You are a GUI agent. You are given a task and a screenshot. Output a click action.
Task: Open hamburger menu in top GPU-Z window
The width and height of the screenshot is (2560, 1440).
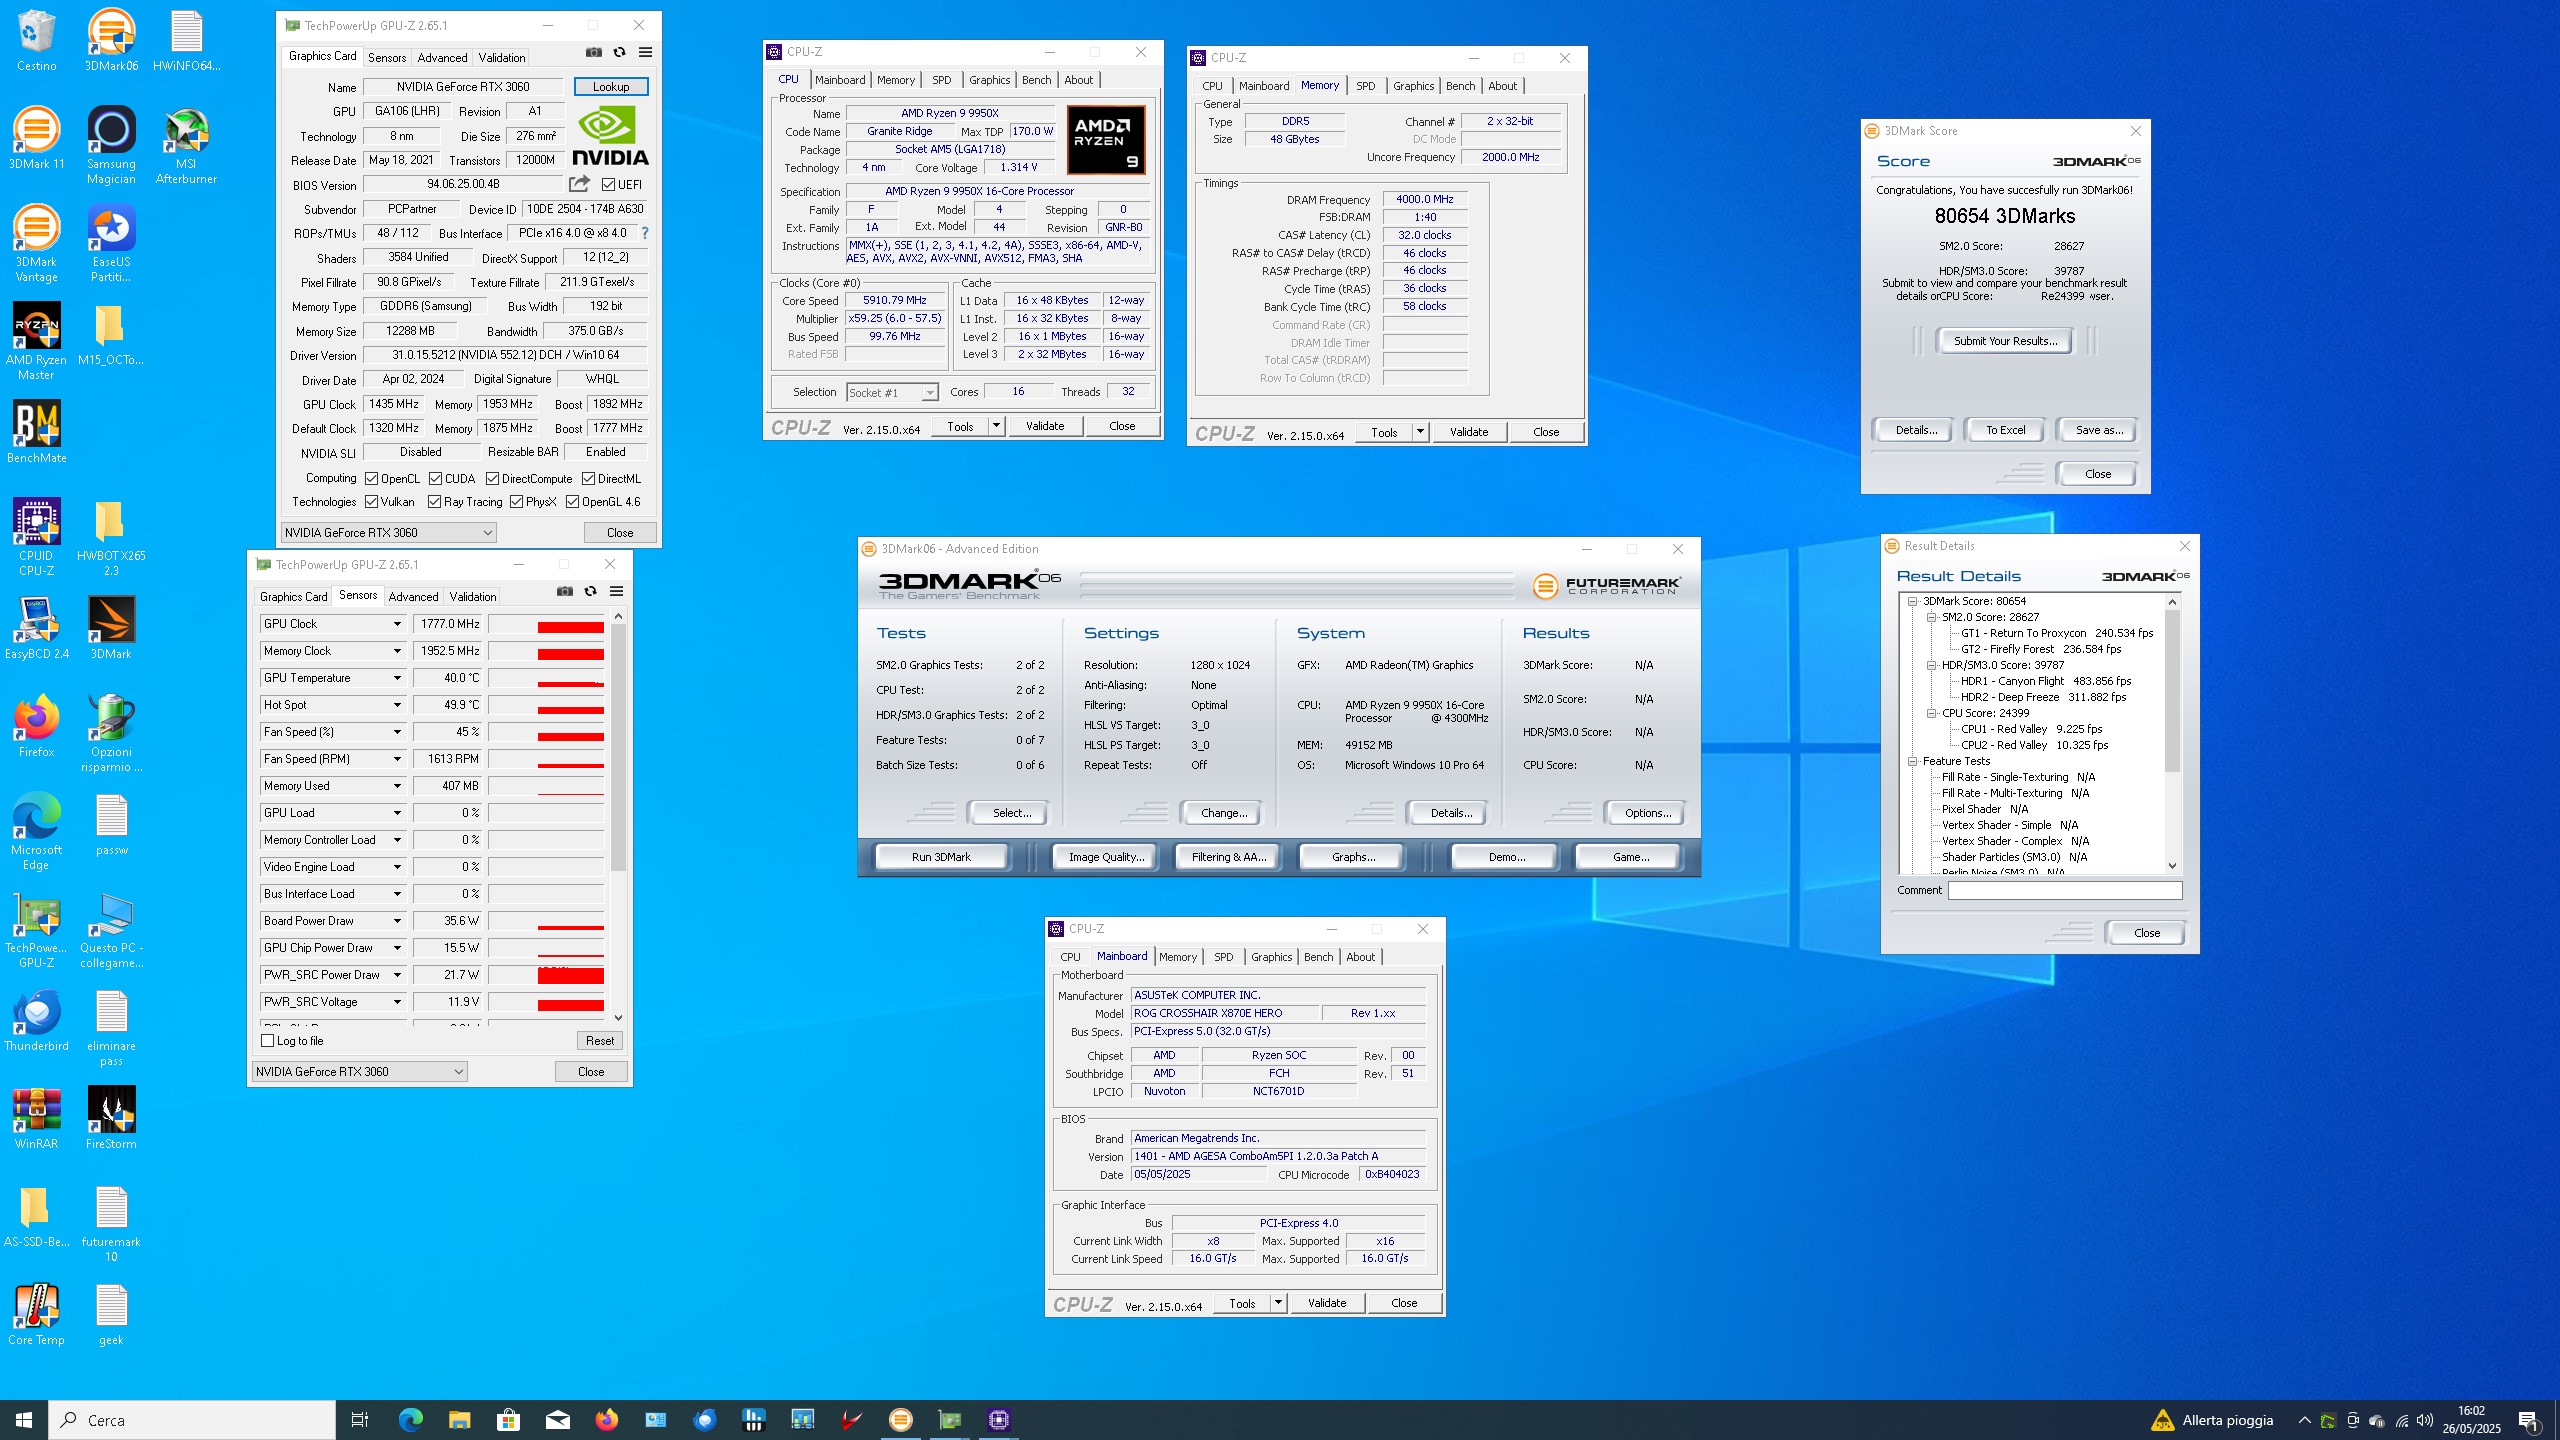coord(645,53)
